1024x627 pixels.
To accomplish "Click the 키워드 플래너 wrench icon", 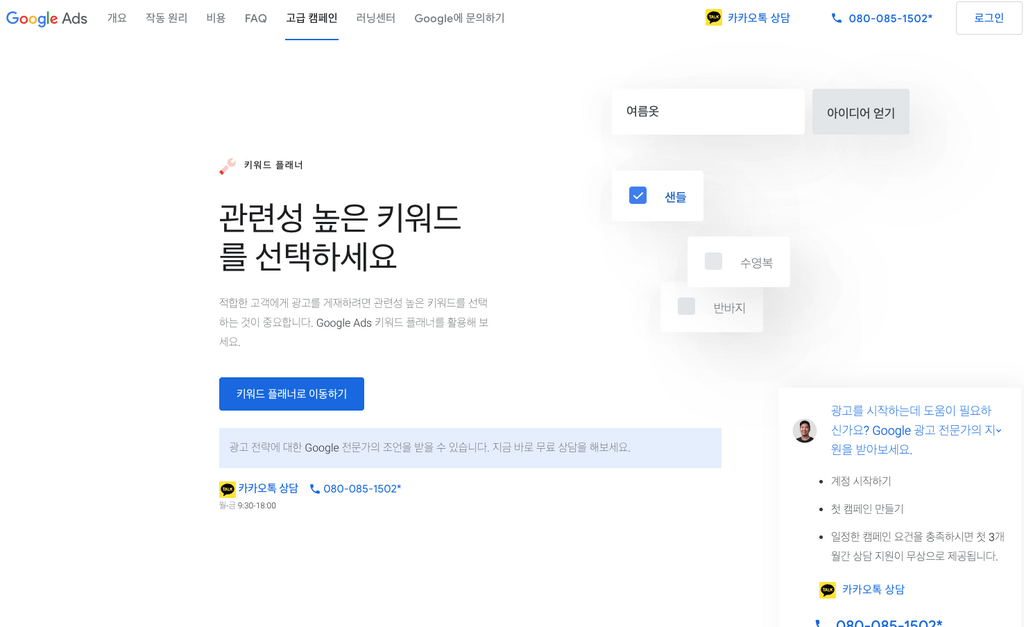I will pos(227,166).
